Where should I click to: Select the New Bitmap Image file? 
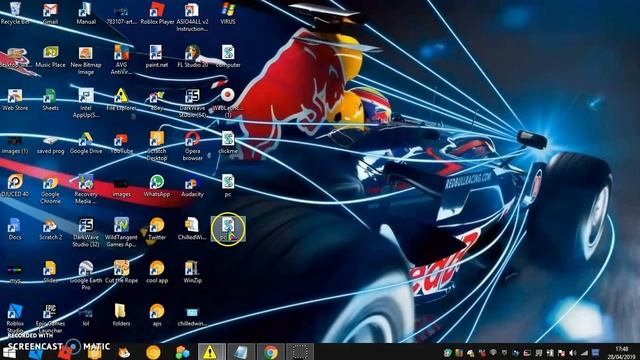[86, 60]
